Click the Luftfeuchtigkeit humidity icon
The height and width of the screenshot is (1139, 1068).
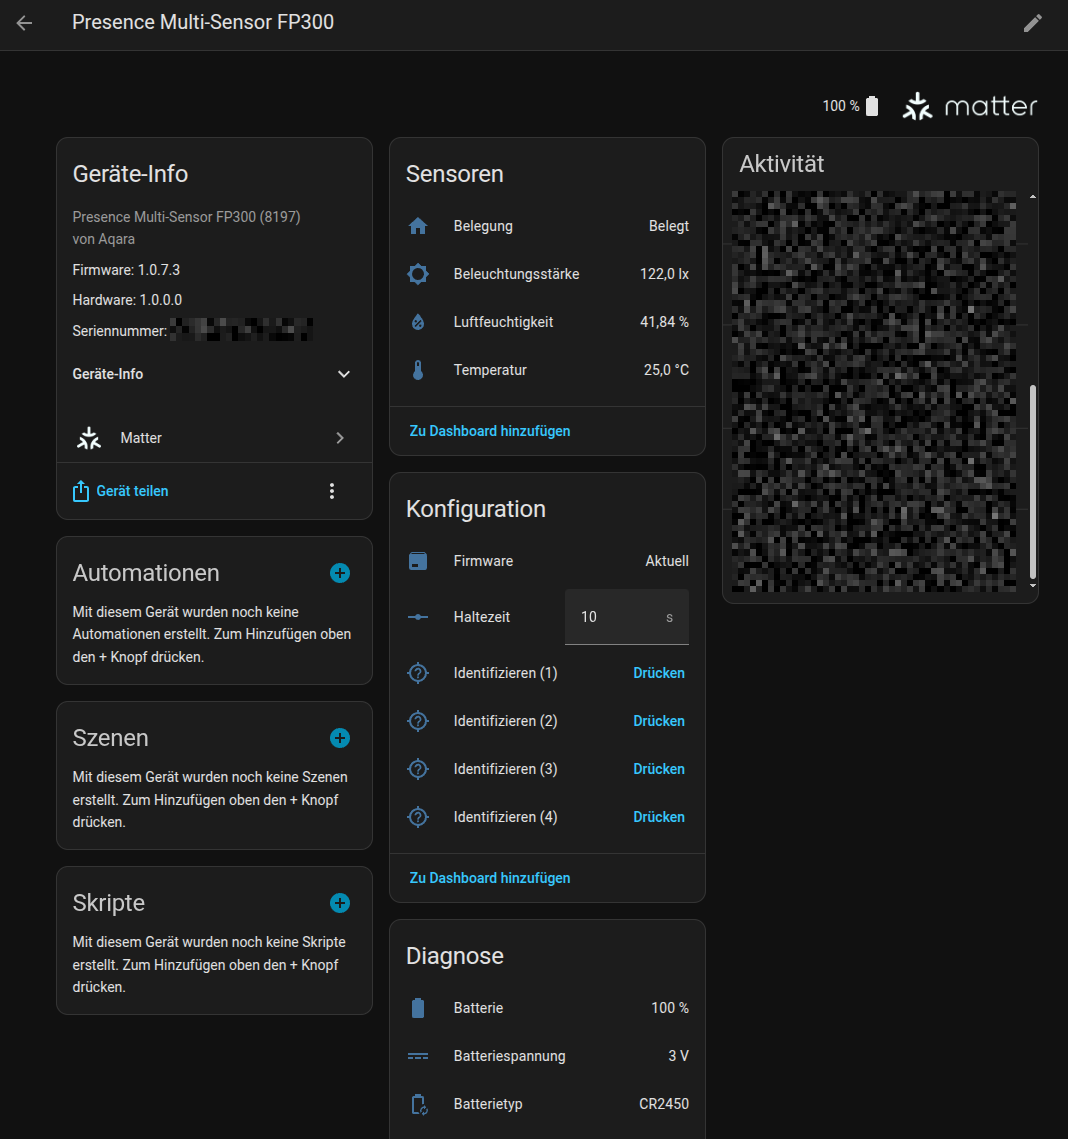pyautogui.click(x=417, y=321)
